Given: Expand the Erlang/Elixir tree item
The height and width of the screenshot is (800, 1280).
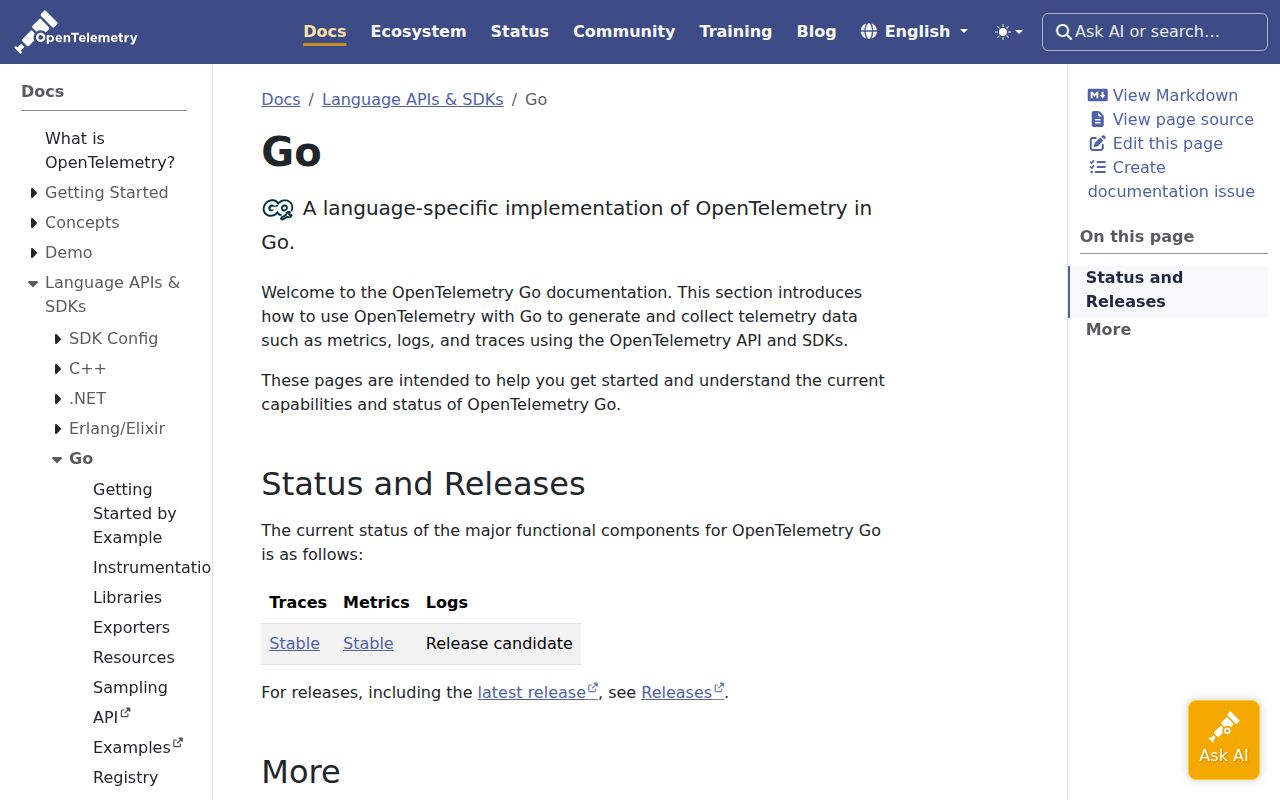Looking at the screenshot, I should click(58, 429).
